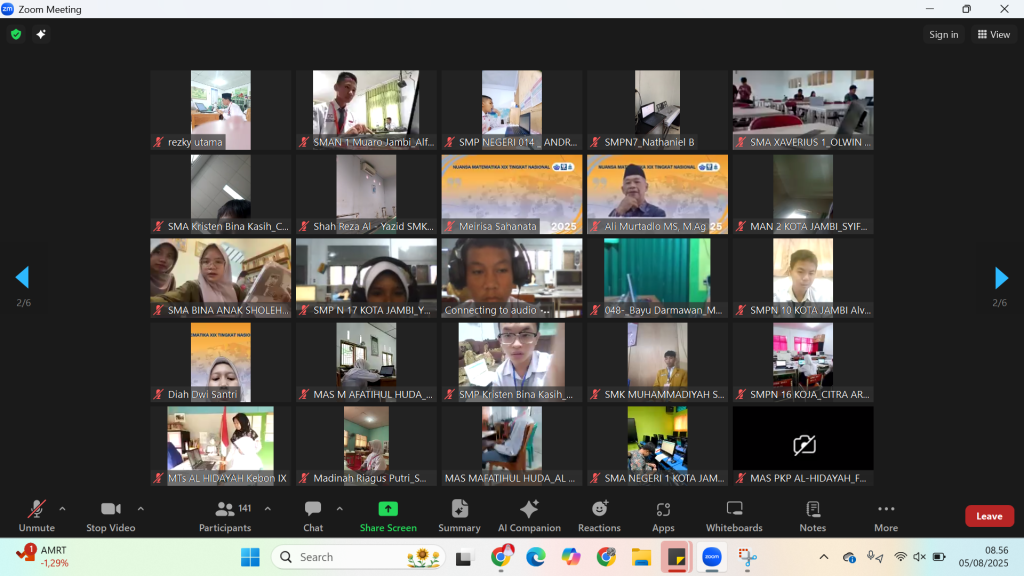
Task: Click the Summary icon
Action: (x=459, y=516)
